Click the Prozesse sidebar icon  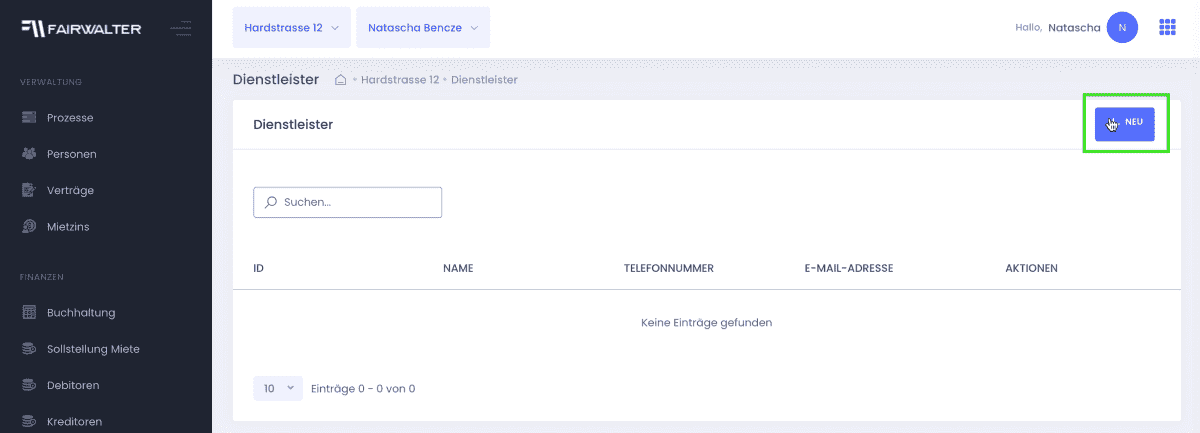coord(29,118)
